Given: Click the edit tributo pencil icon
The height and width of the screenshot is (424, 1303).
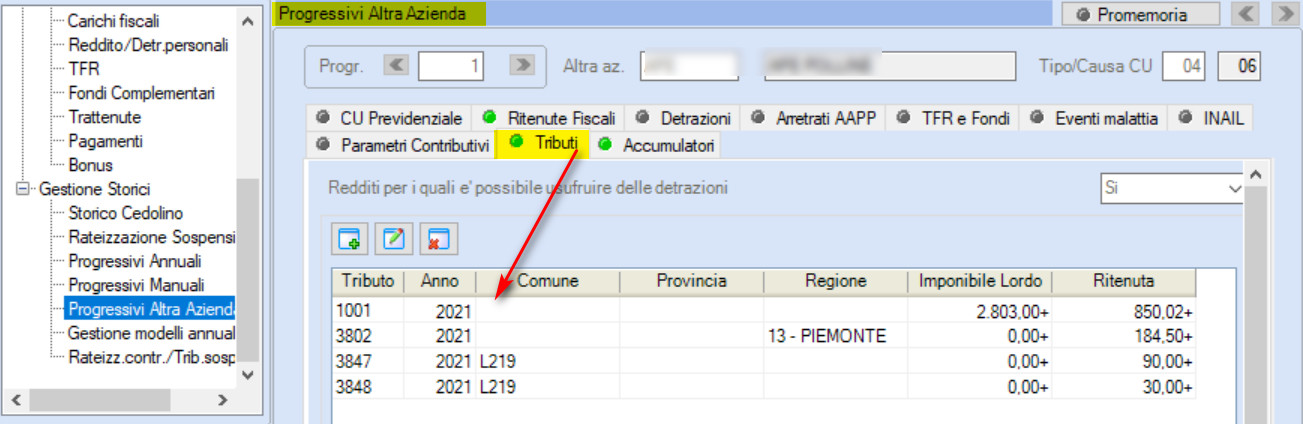Looking at the screenshot, I should point(393,239).
